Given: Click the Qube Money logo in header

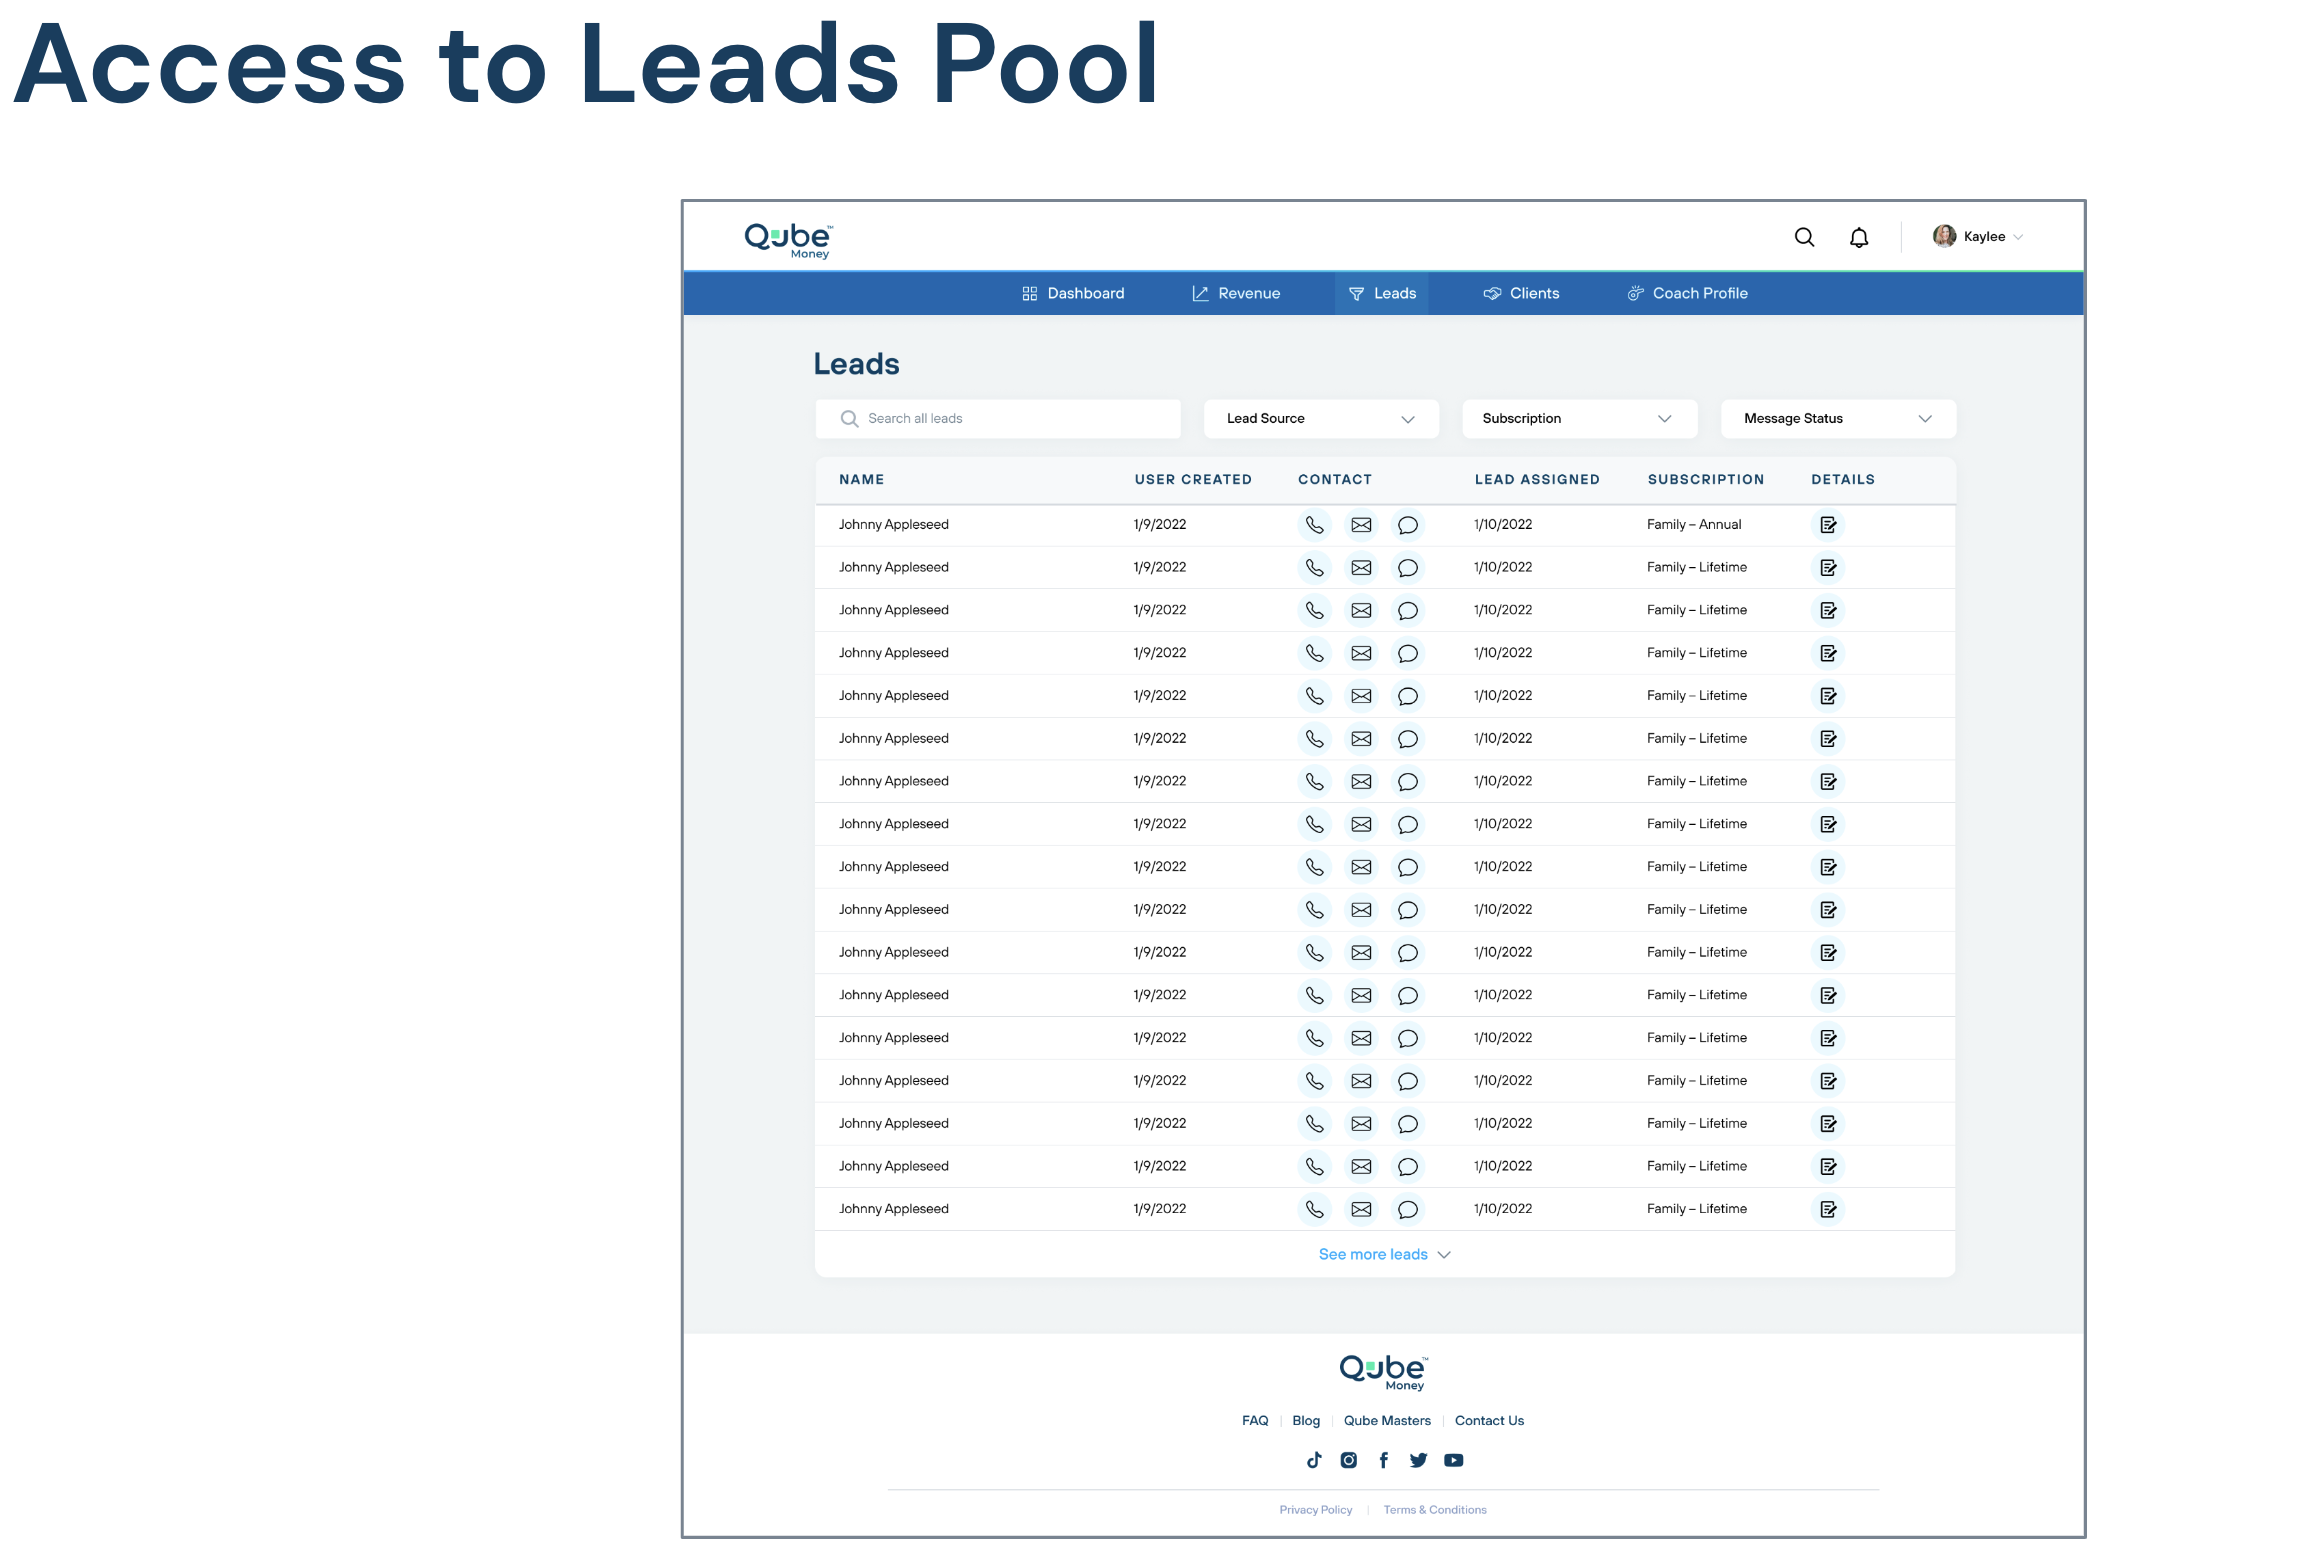Looking at the screenshot, I should pos(788,240).
